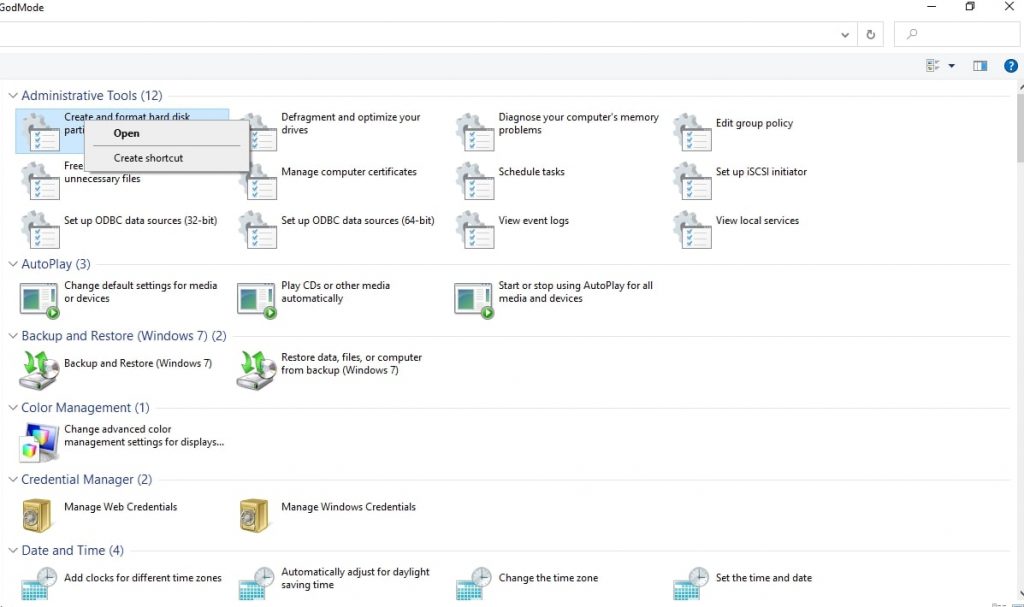Select Manage Web Credentials
Image resolution: width=1024 pixels, height=607 pixels.
pyautogui.click(x=121, y=507)
